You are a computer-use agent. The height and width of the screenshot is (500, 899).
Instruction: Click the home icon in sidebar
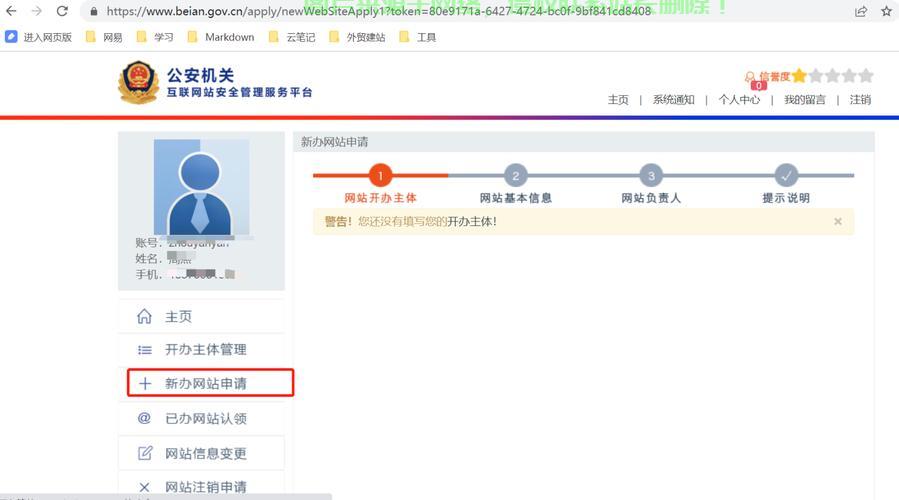pos(144,317)
